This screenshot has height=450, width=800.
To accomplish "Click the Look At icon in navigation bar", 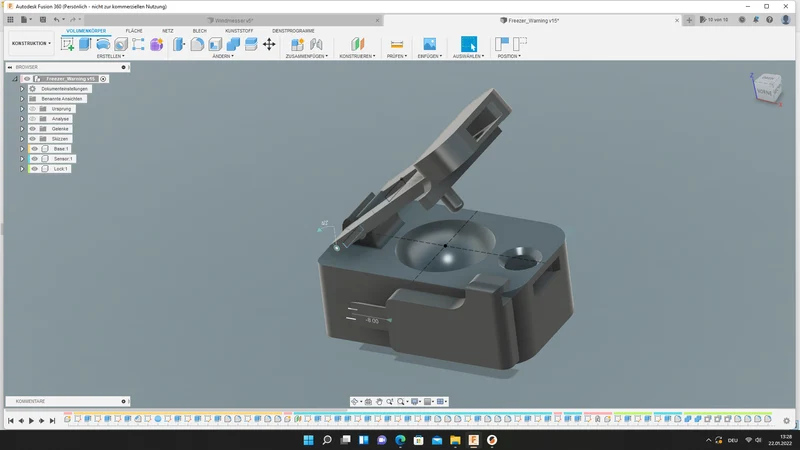I will coord(368,402).
